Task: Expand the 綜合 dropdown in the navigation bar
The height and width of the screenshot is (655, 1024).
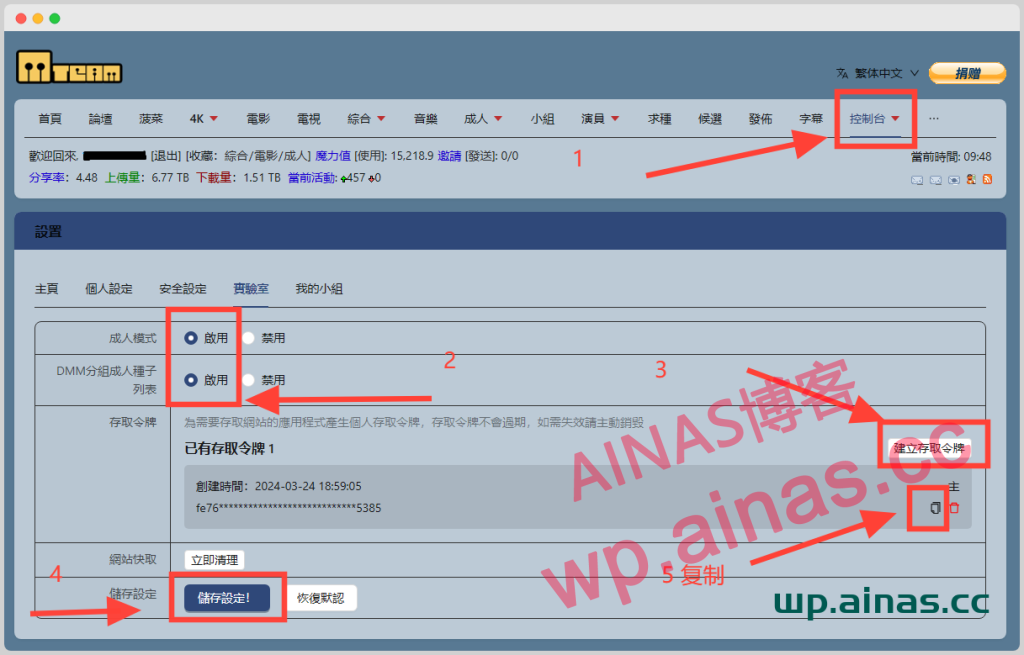Action: point(366,119)
